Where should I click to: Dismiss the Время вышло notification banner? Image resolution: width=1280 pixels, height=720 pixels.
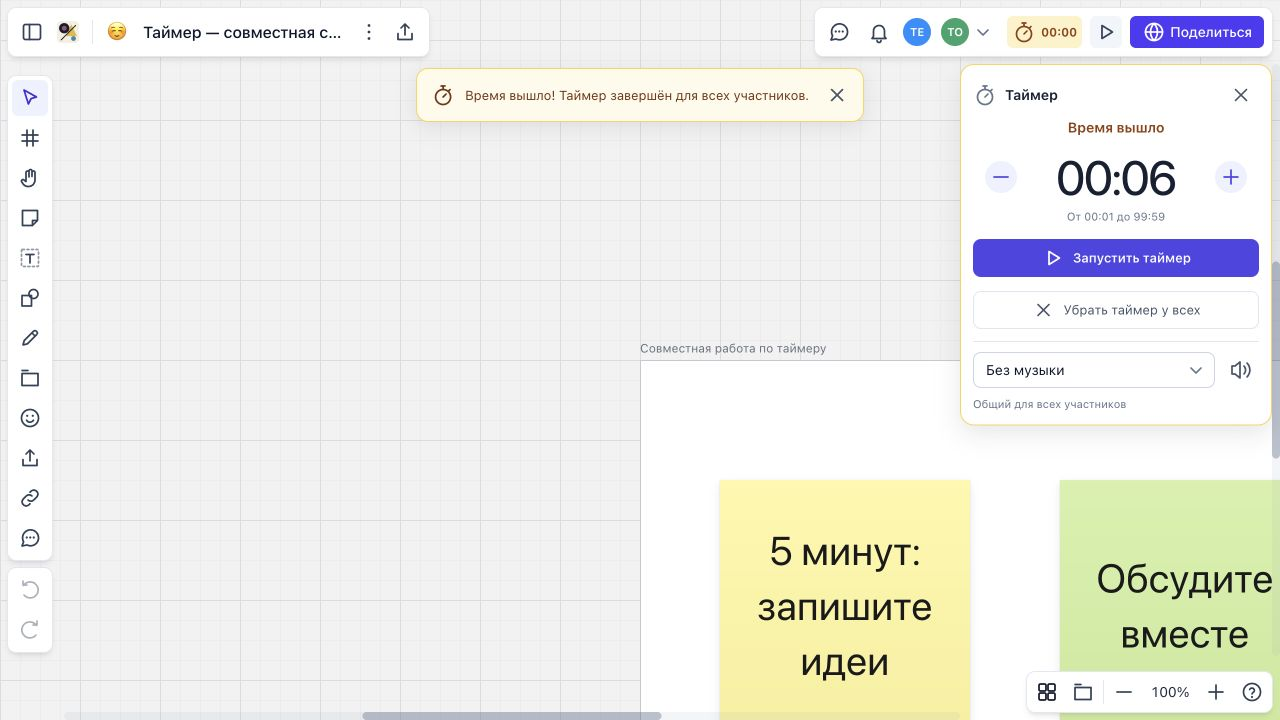coord(837,95)
